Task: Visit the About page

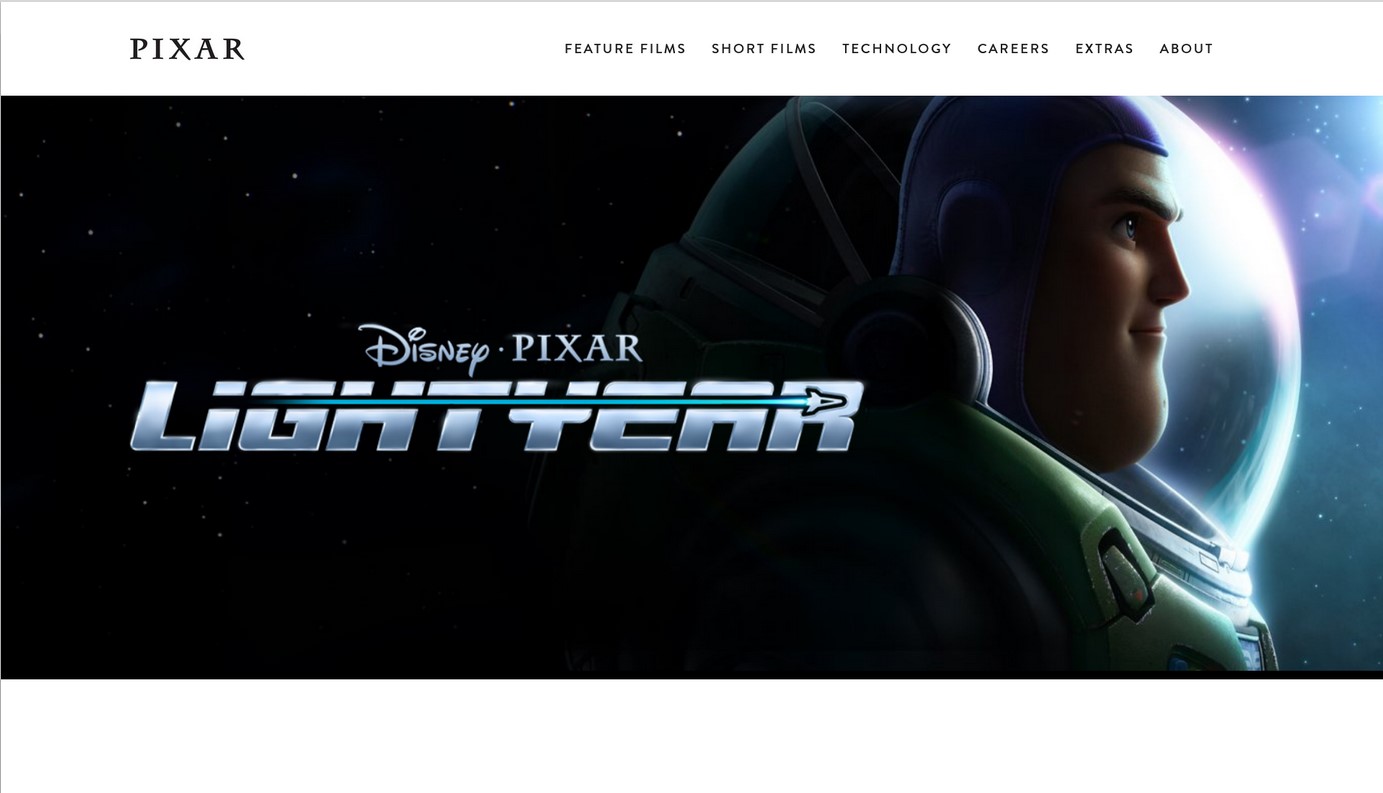Action: [1186, 49]
